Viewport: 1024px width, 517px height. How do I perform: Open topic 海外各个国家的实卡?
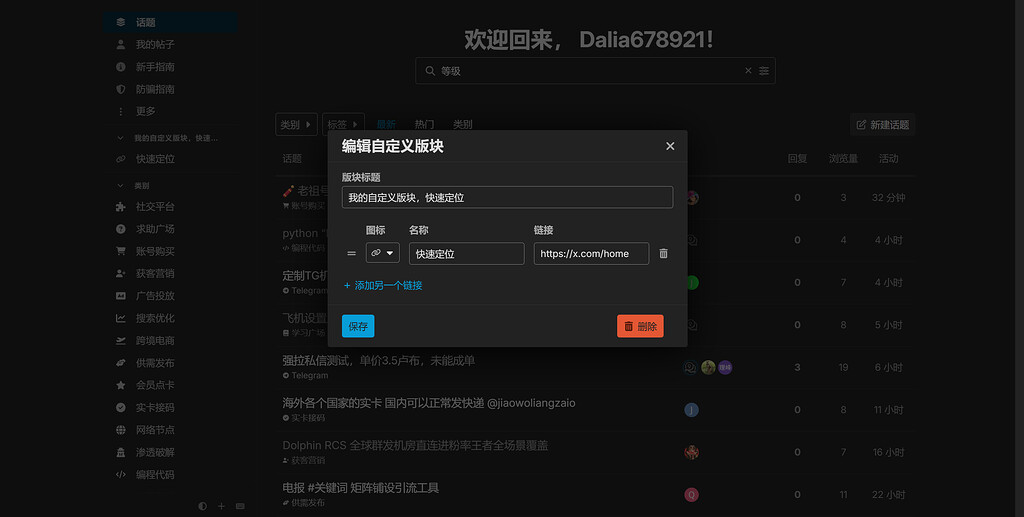(x=429, y=403)
